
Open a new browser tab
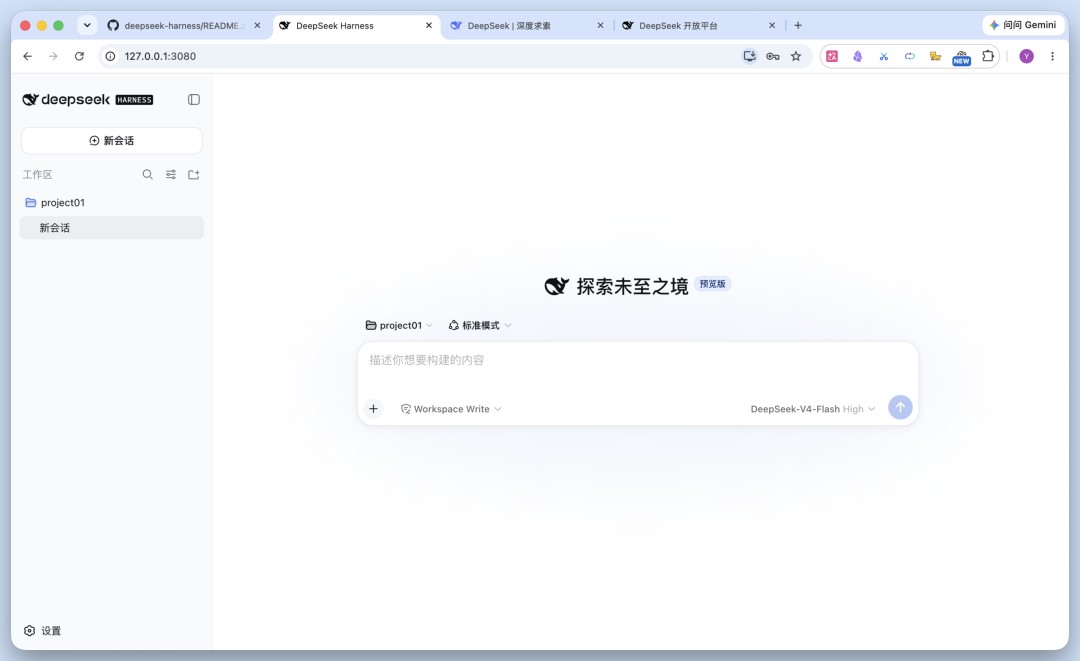(798, 25)
